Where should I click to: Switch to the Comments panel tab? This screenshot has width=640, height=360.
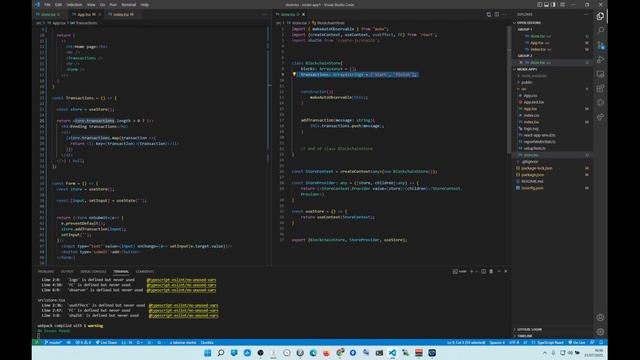point(145,271)
